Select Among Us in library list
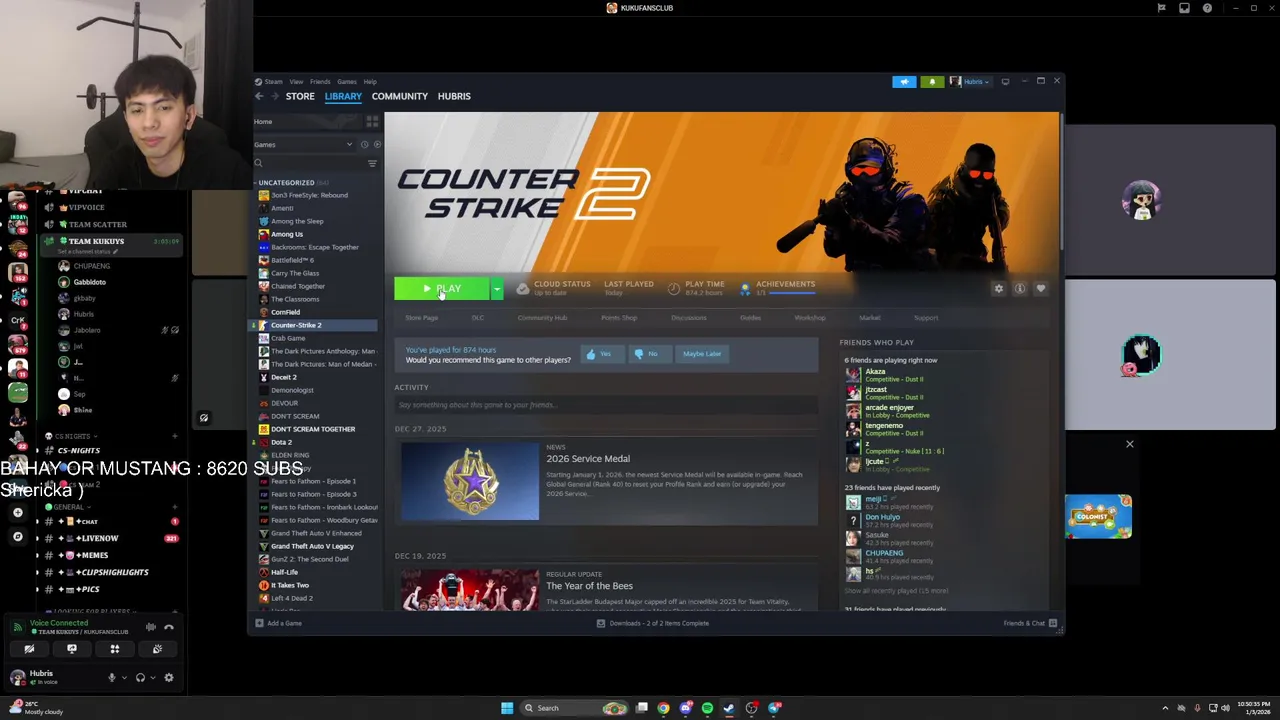The height and width of the screenshot is (720, 1280). tap(287, 234)
